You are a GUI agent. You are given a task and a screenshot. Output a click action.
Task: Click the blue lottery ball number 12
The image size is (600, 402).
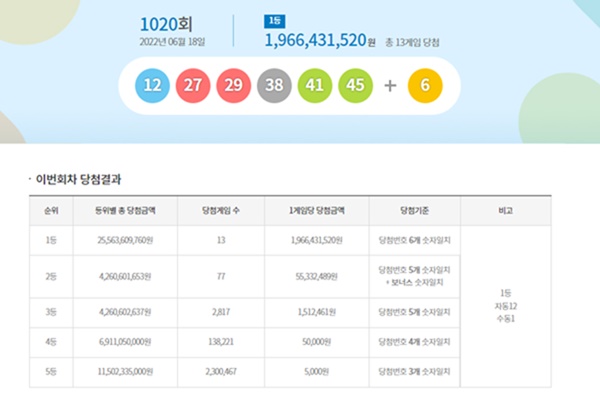tap(152, 86)
